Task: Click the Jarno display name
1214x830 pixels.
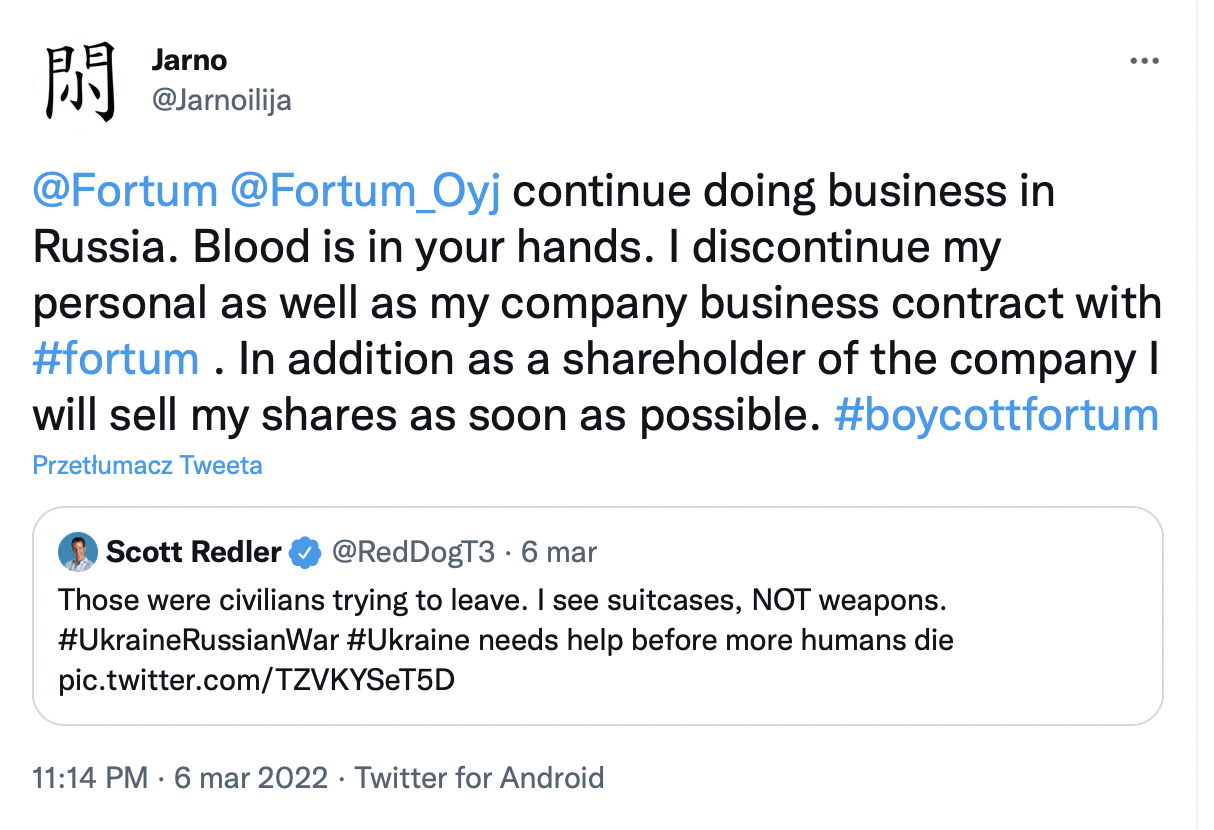Action: [x=189, y=60]
